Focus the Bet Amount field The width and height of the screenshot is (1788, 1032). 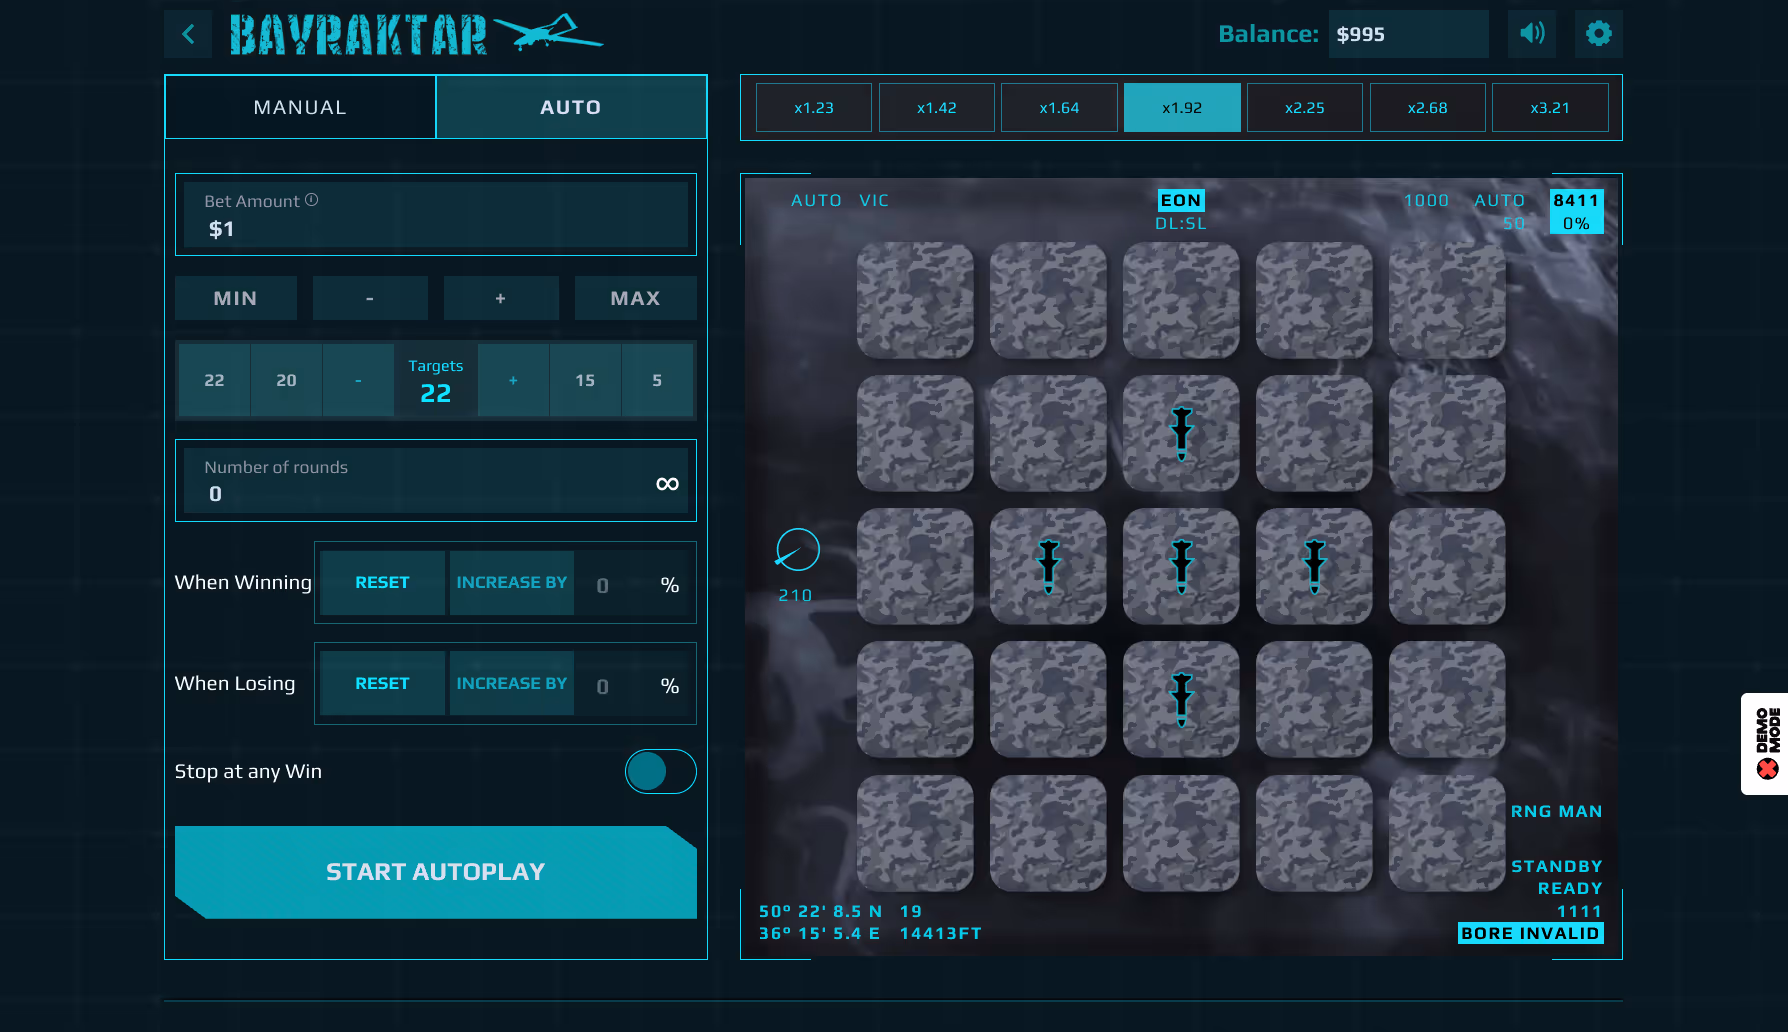point(436,215)
